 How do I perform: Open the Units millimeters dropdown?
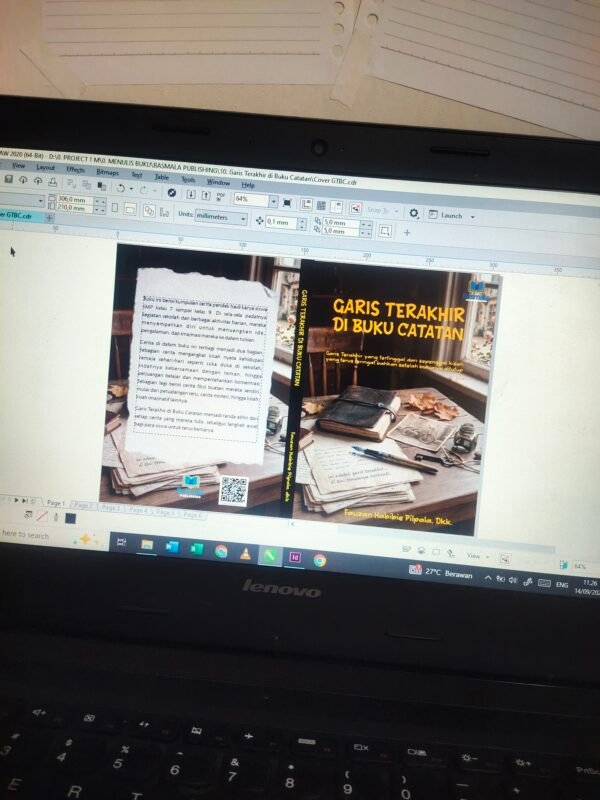[x=243, y=219]
